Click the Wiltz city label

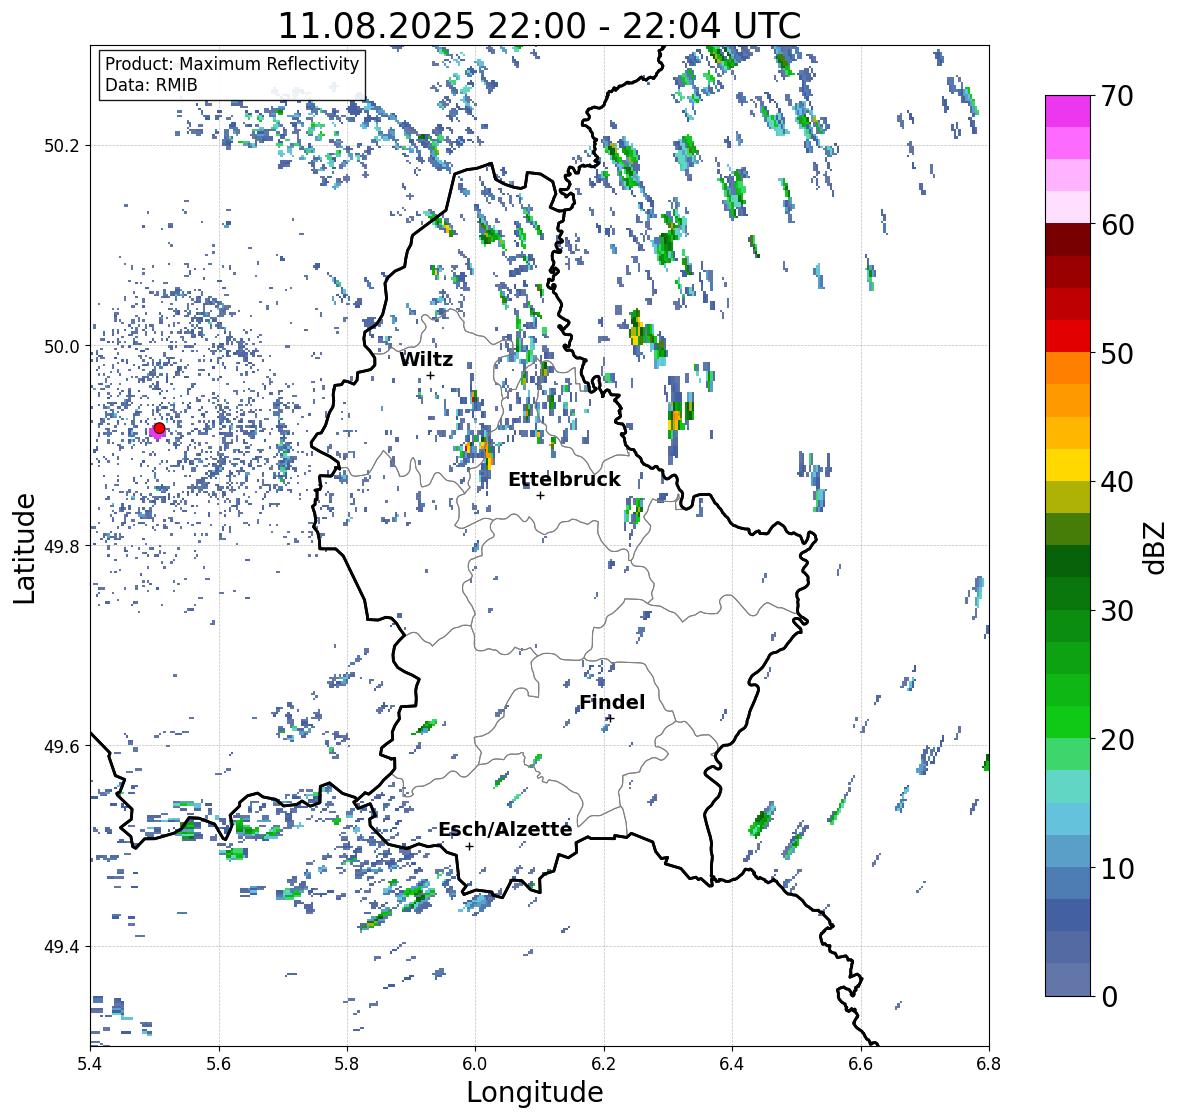[x=426, y=359]
